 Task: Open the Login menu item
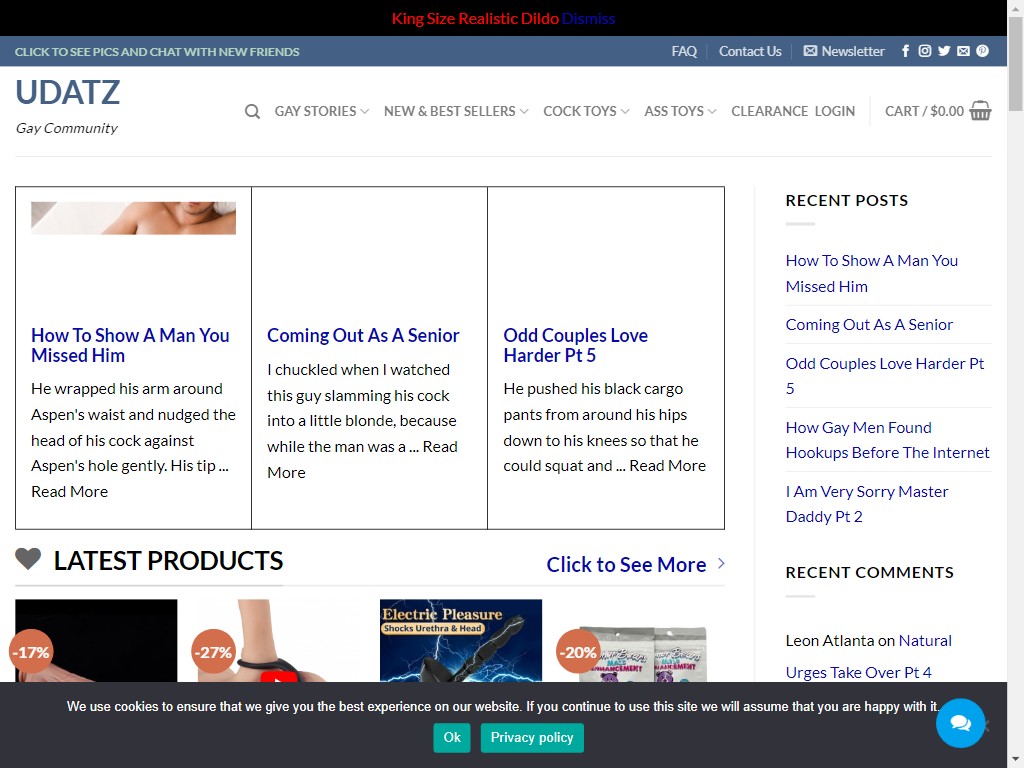coord(835,111)
